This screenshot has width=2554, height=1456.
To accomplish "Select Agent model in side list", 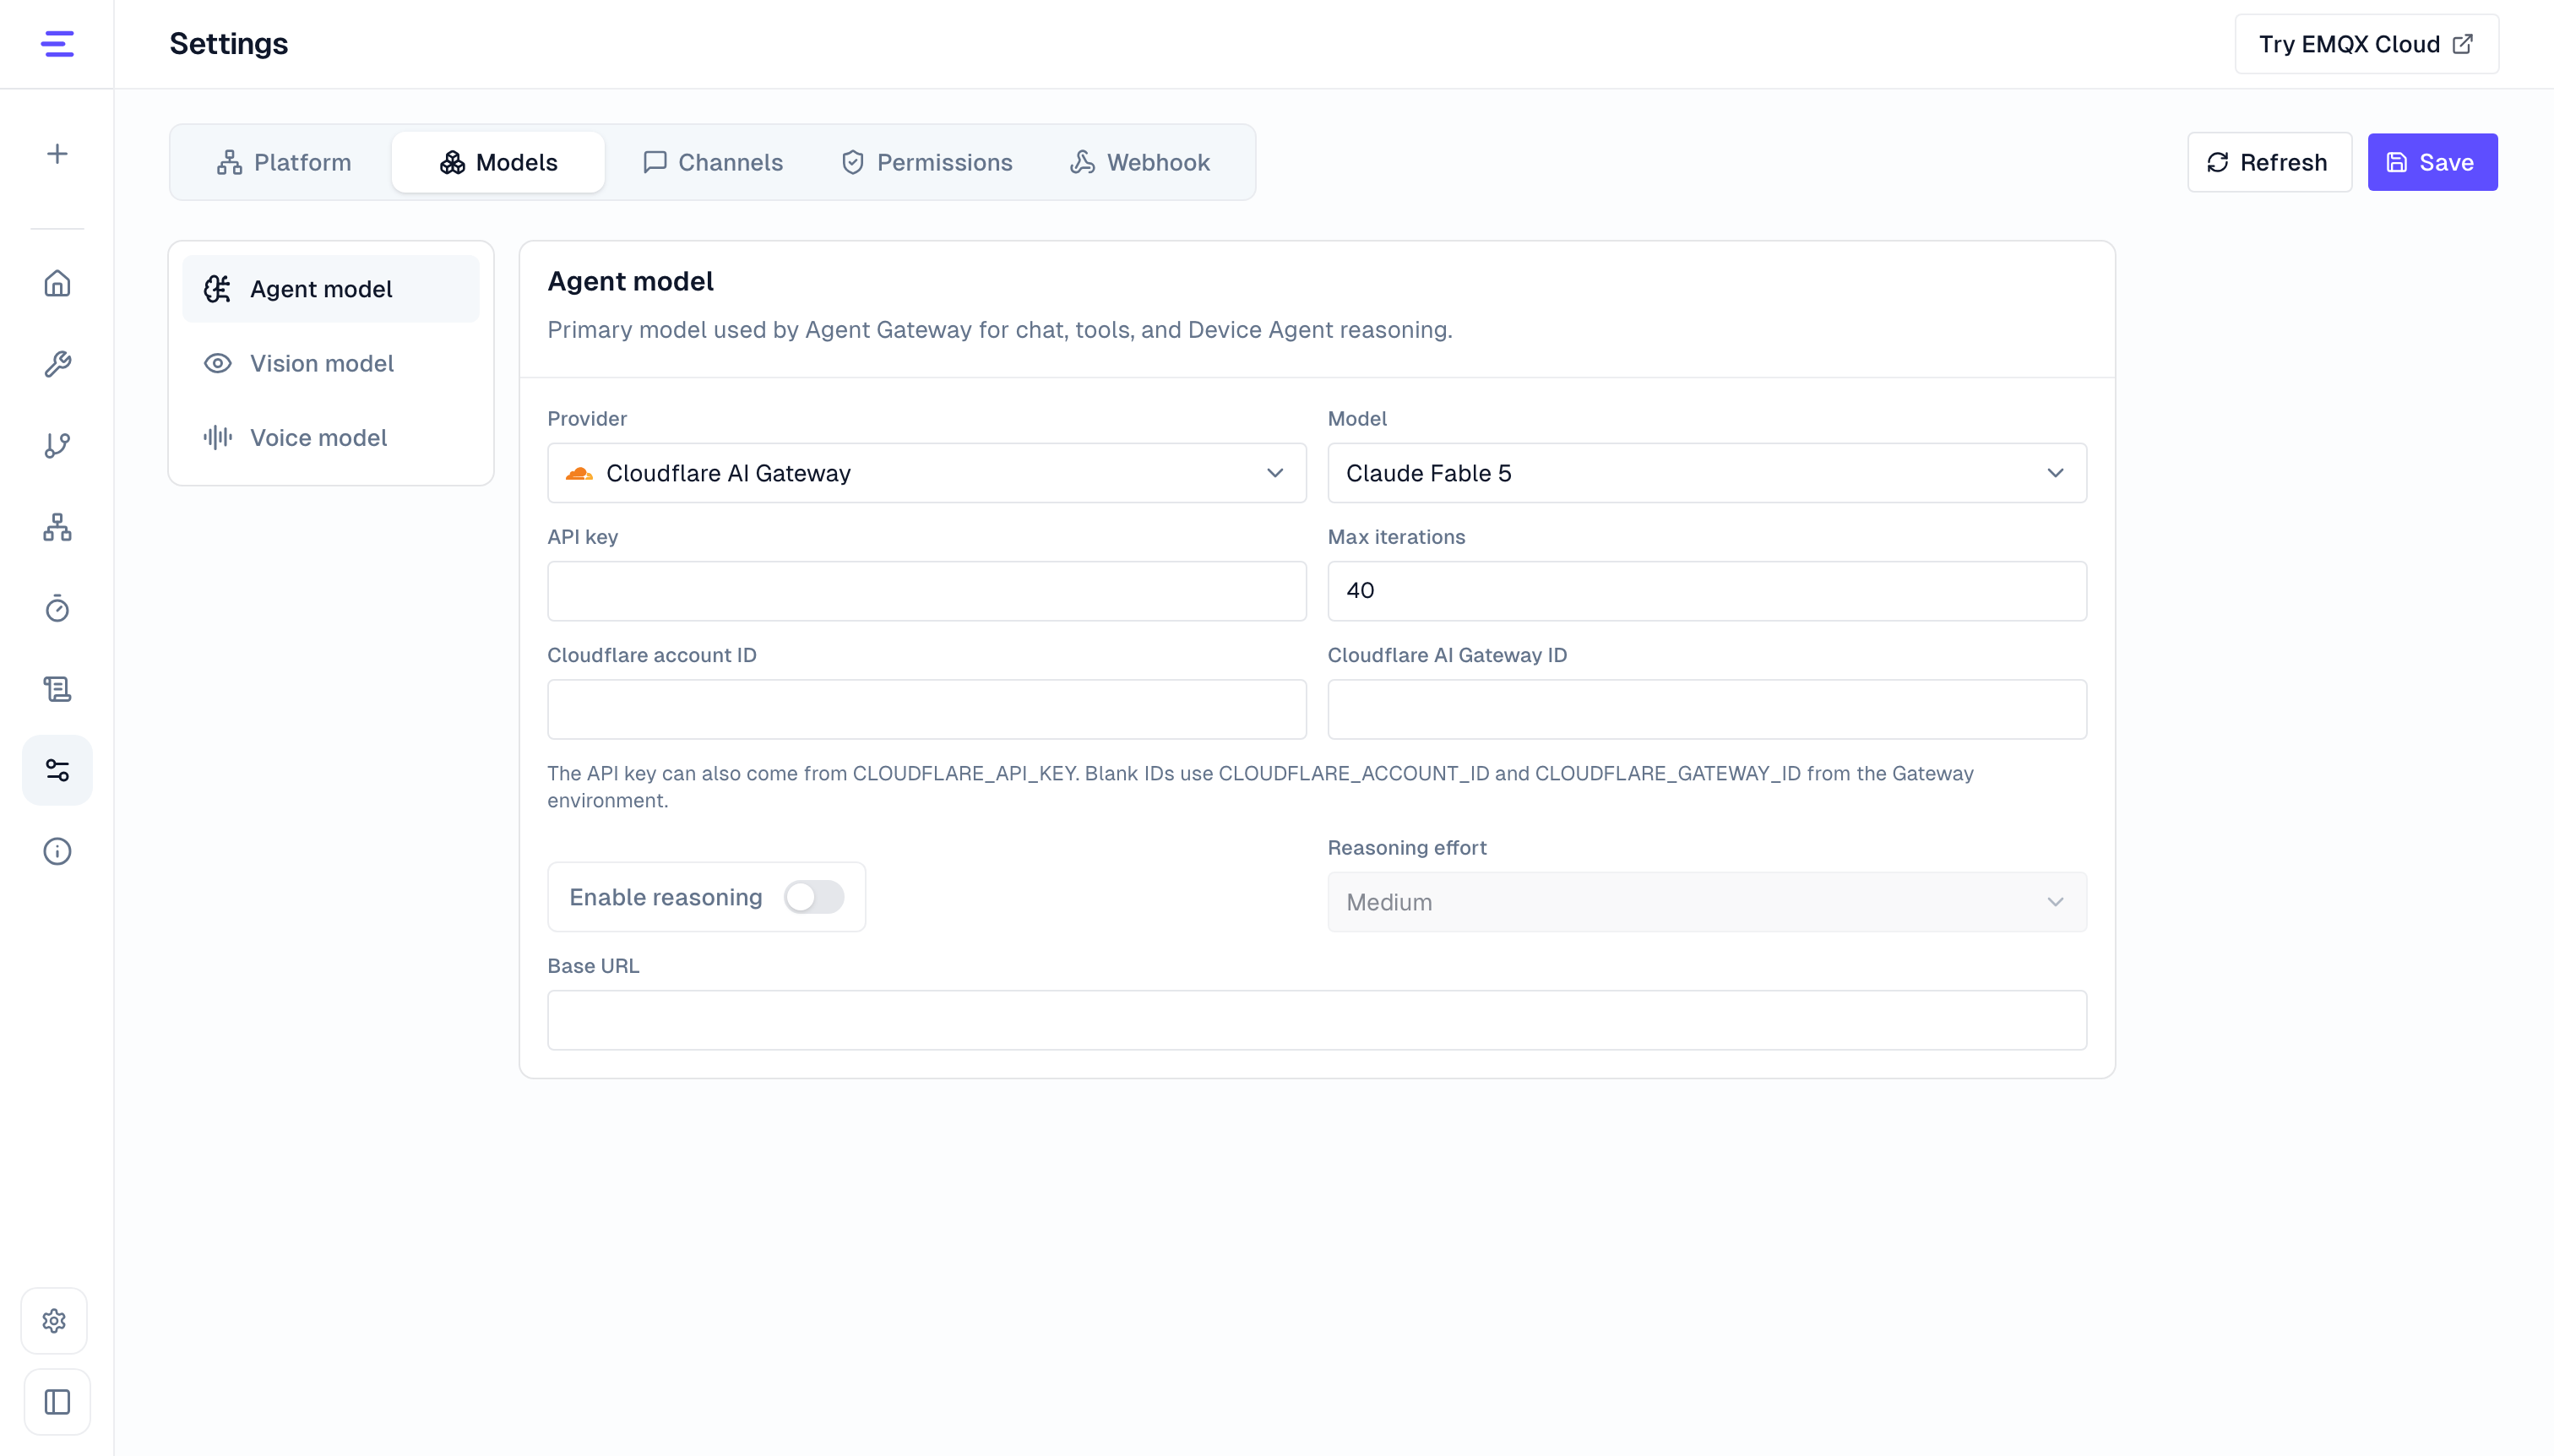I will [330, 289].
